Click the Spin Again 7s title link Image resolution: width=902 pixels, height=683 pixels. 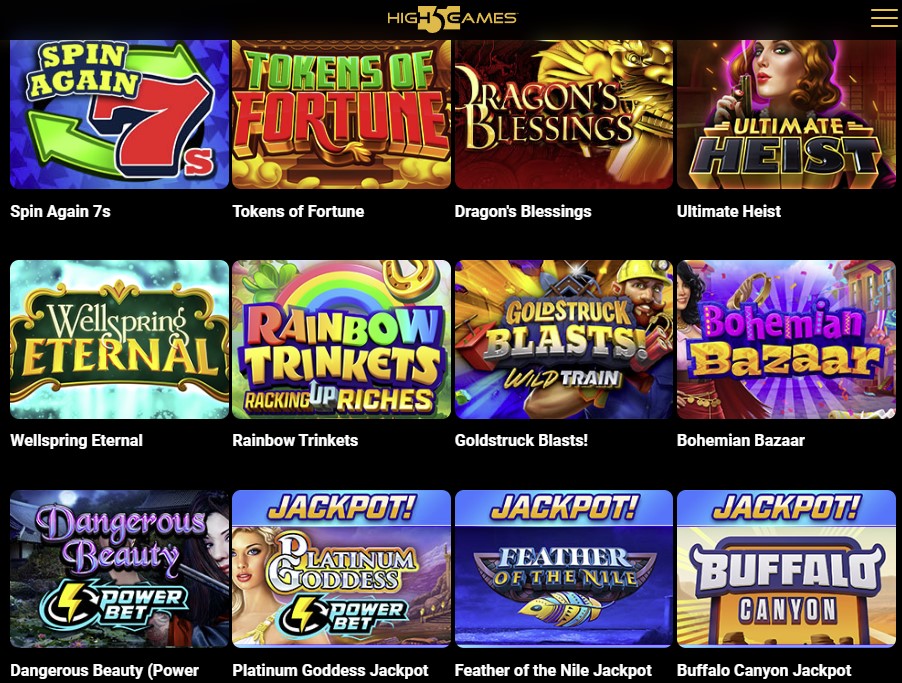point(60,211)
